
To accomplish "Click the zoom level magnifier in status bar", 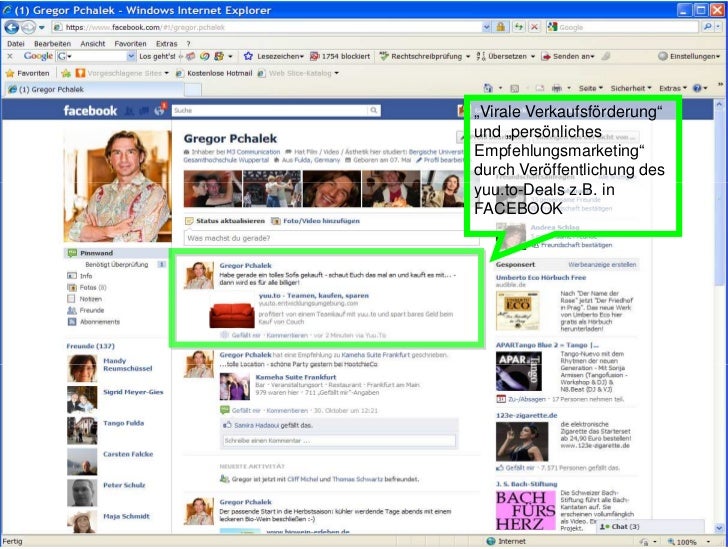I will tap(671, 542).
